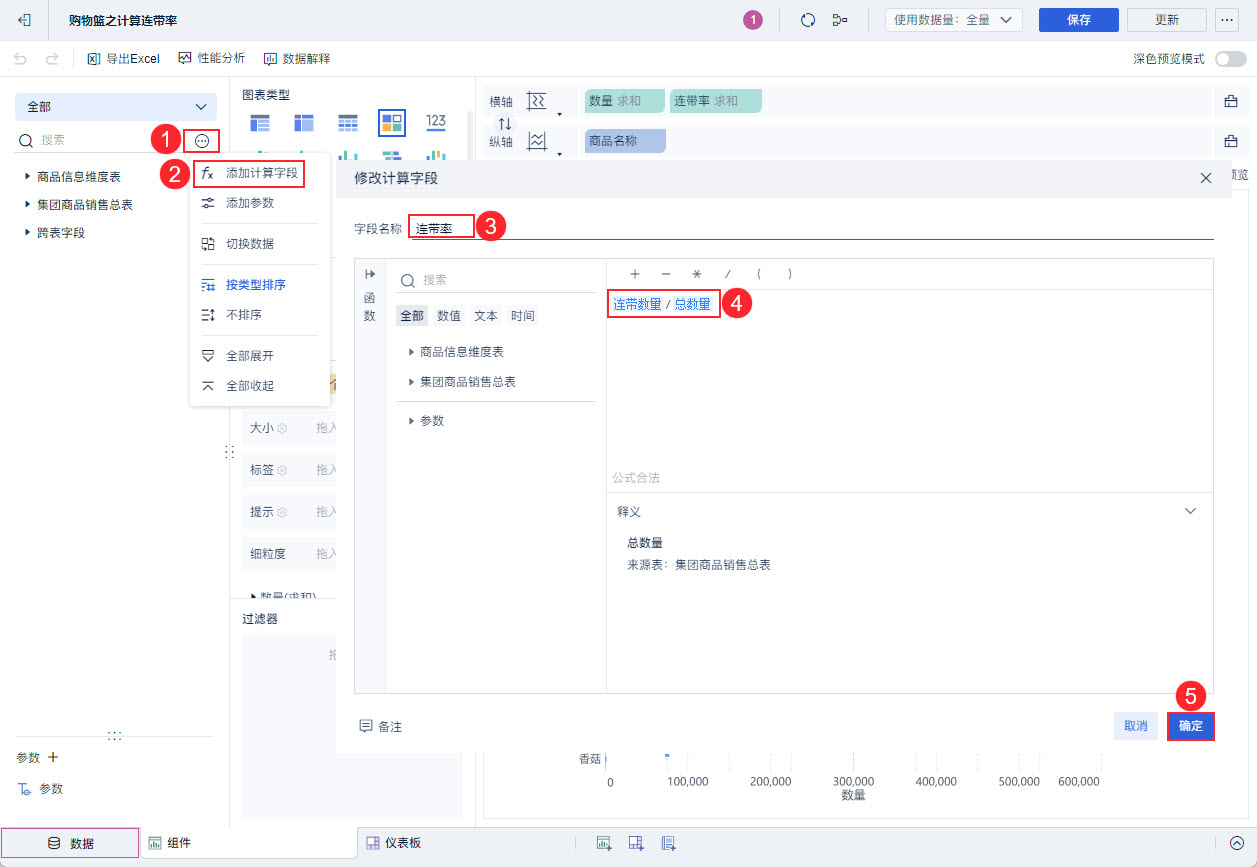Toggle 深色预览模式 switch
1257x867 pixels.
coord(1229,59)
